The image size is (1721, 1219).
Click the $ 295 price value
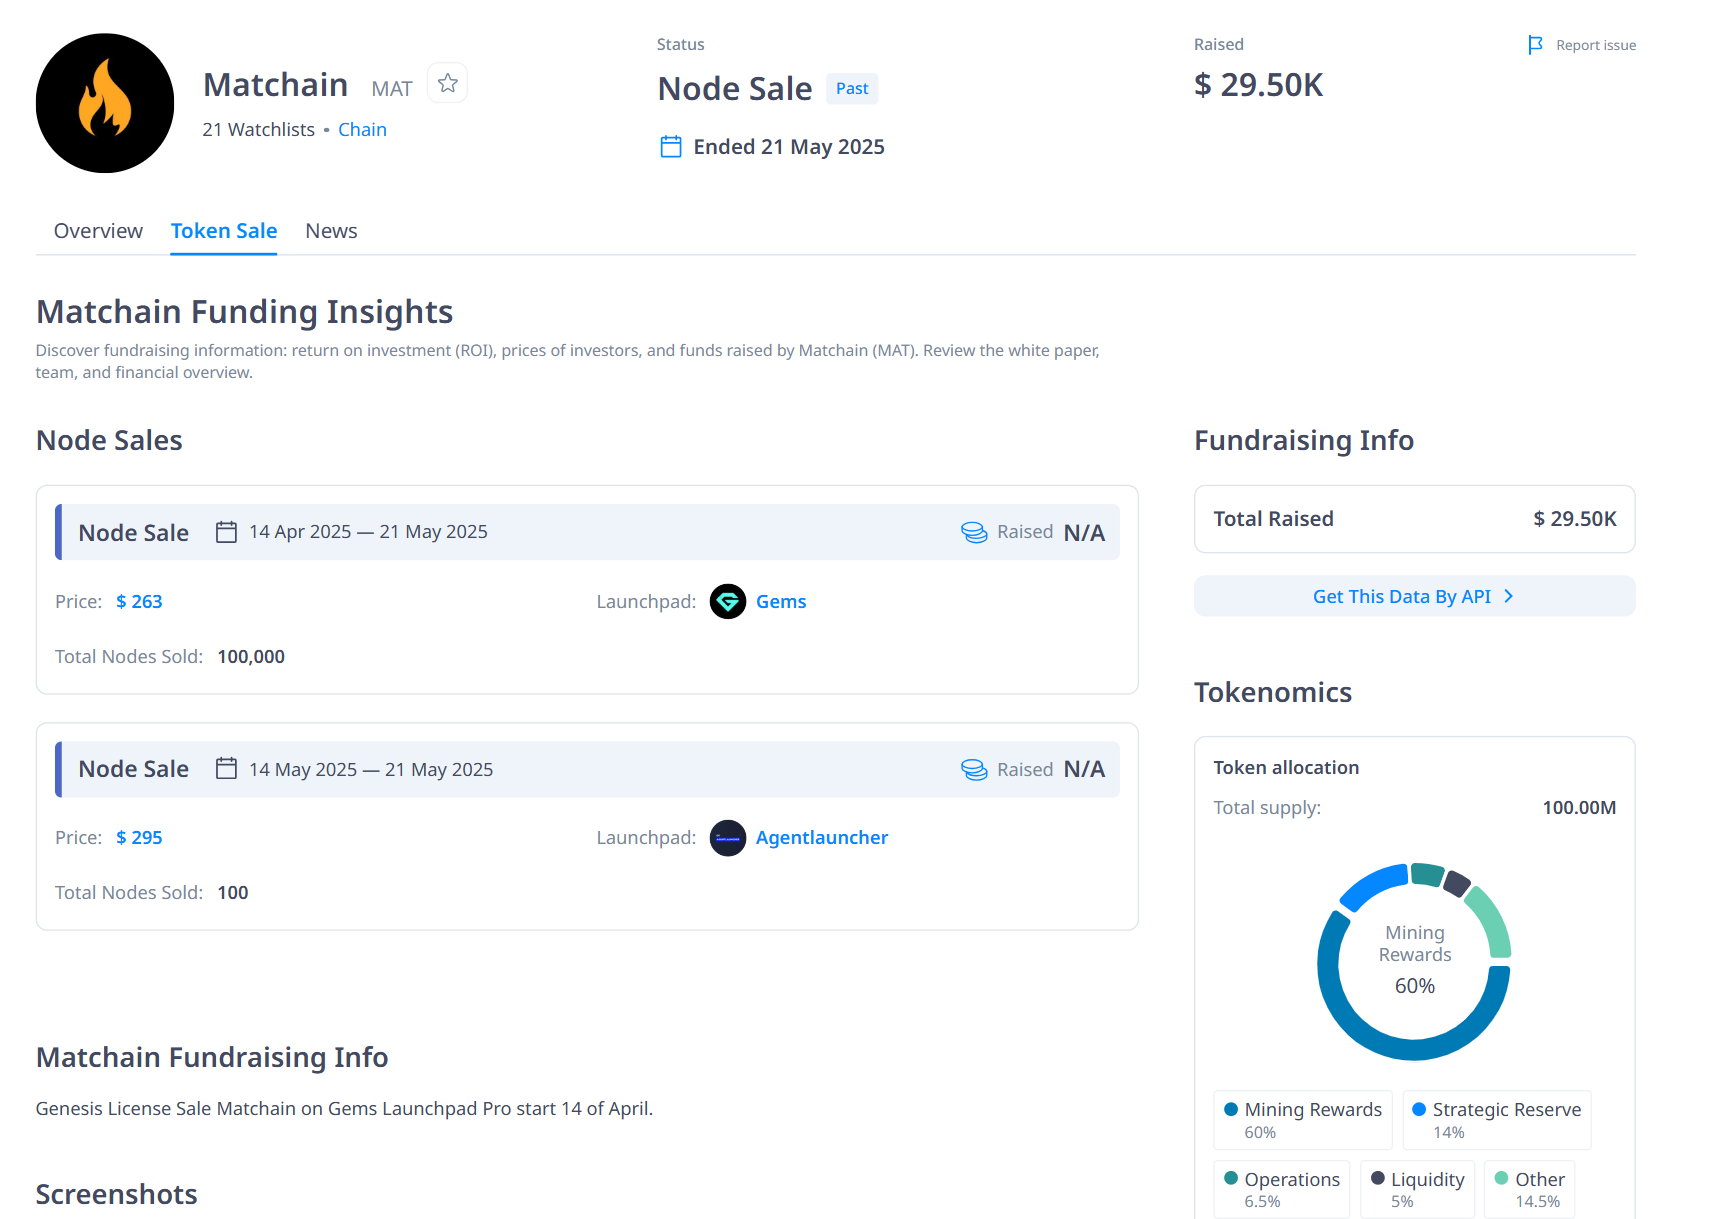point(139,838)
